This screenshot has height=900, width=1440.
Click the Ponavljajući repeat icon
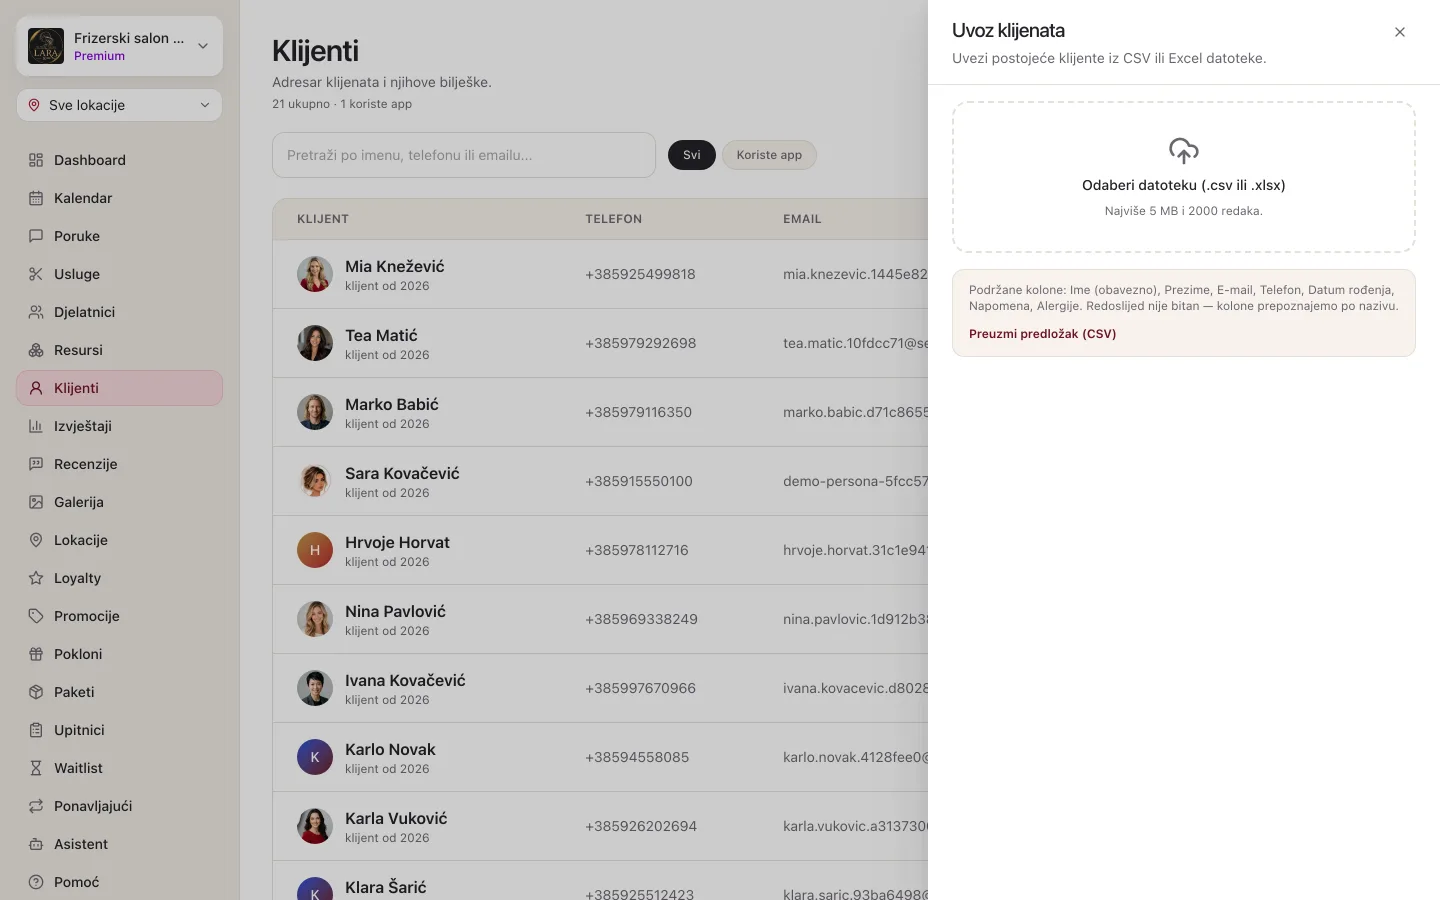(x=36, y=806)
